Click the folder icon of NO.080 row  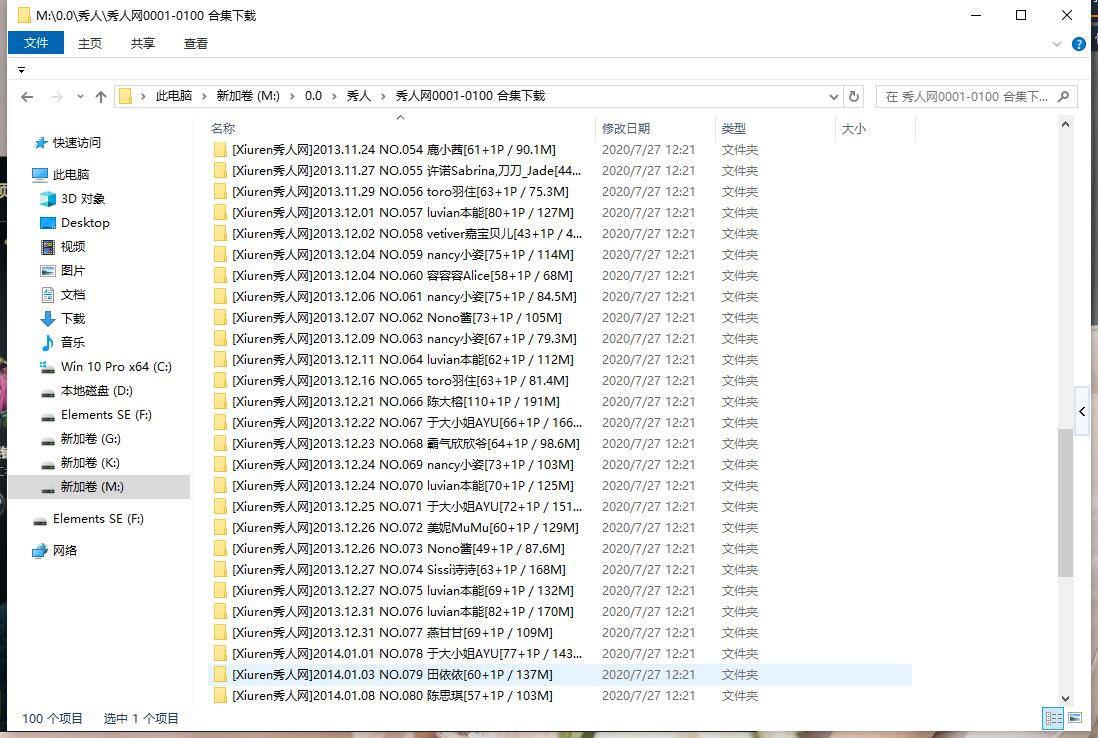pos(220,696)
